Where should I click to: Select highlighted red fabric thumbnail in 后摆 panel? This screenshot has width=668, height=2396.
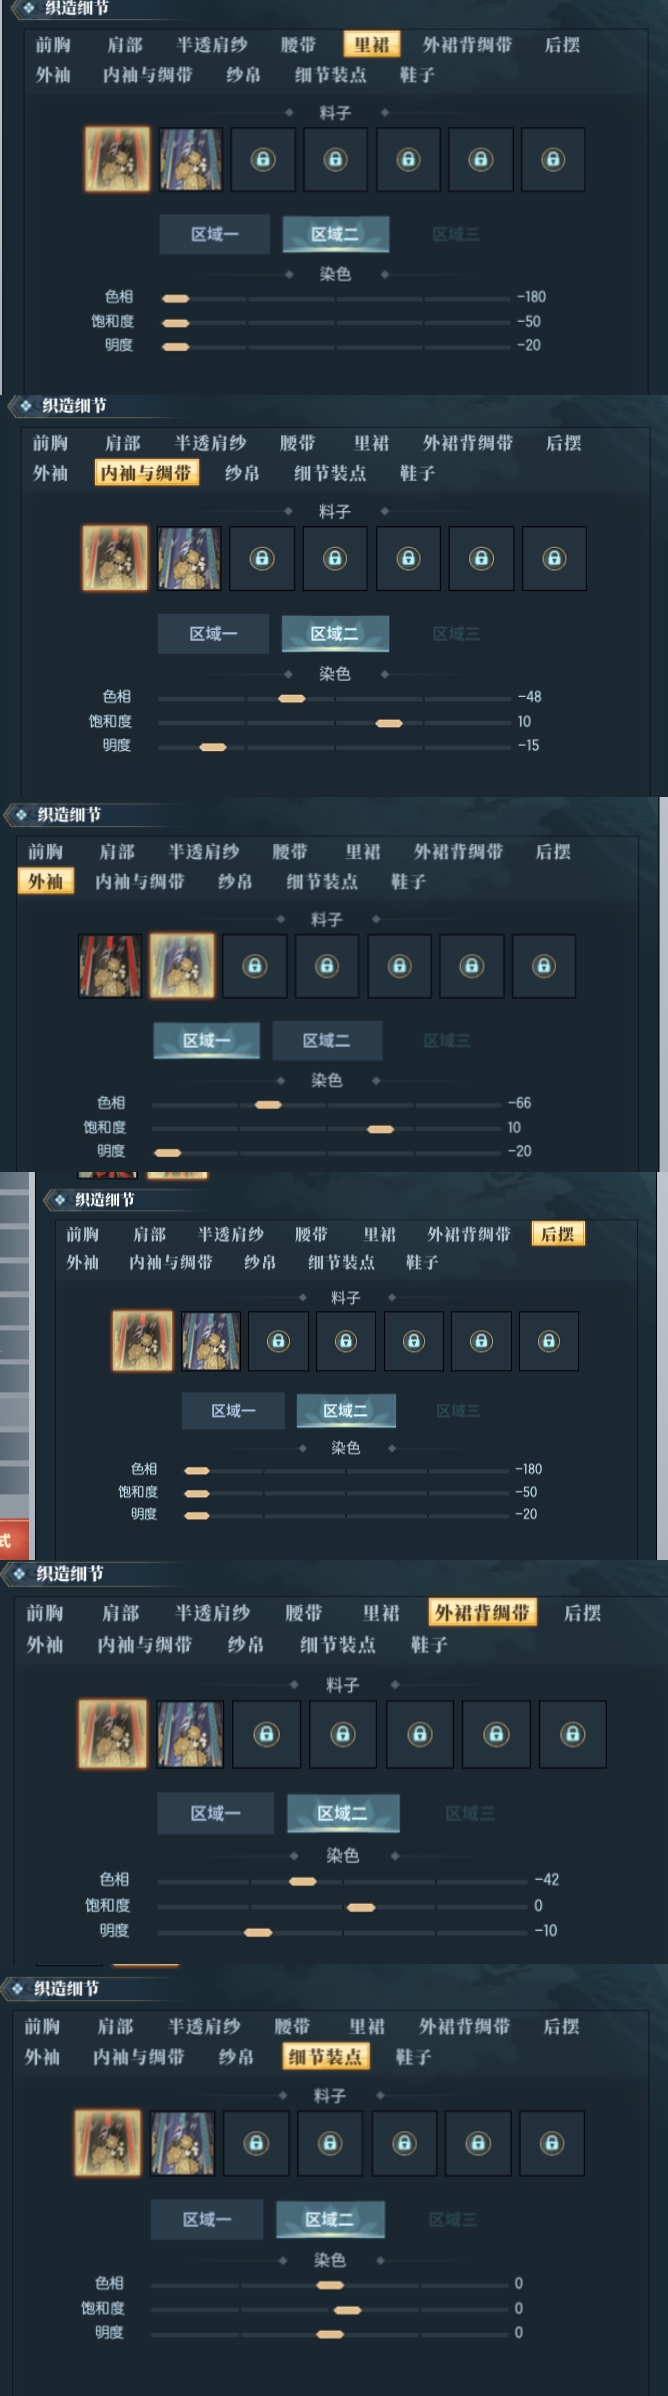tap(142, 1341)
